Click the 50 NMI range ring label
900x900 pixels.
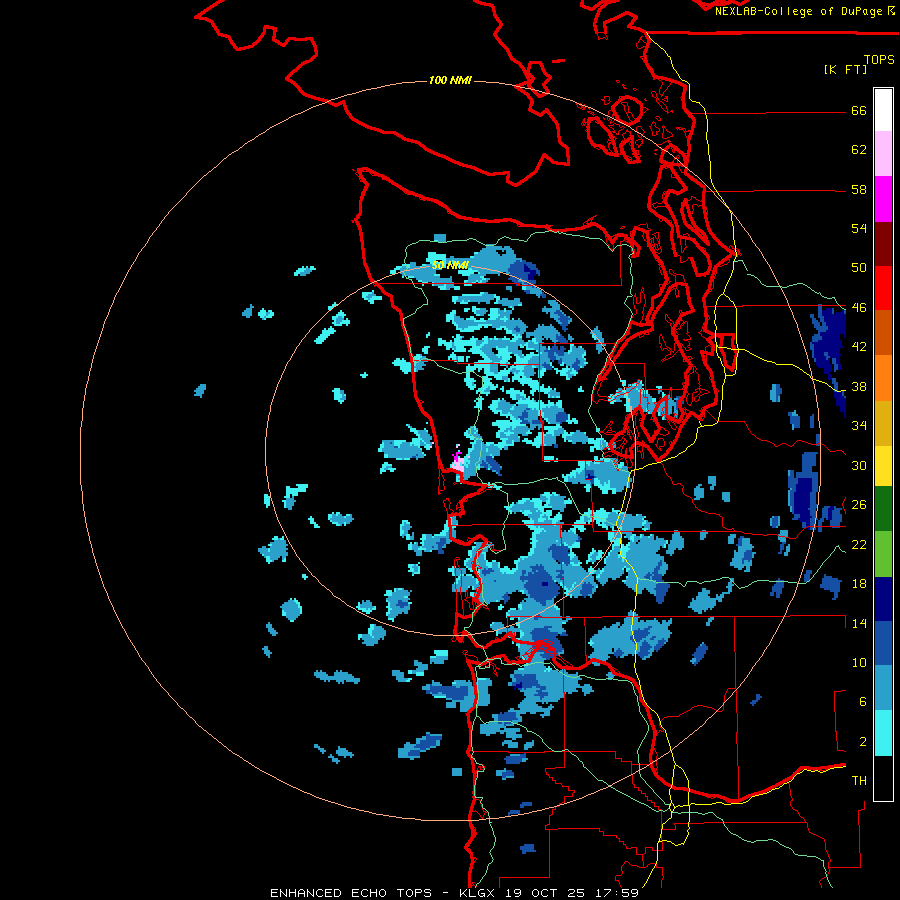450,265
